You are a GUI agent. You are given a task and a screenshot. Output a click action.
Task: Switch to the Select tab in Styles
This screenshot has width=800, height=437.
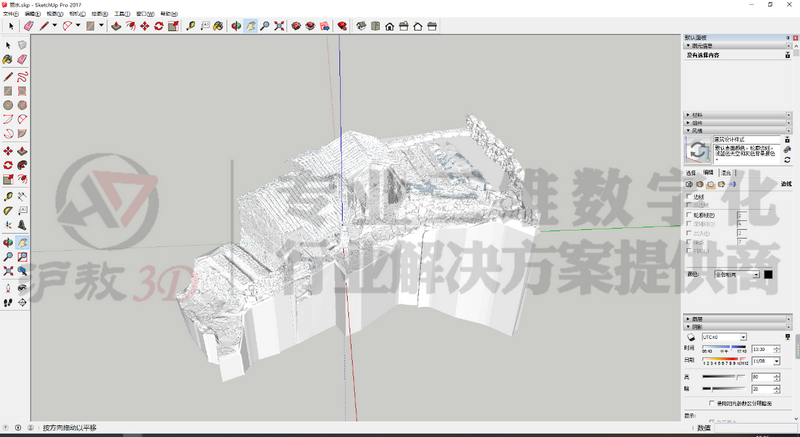[691, 173]
